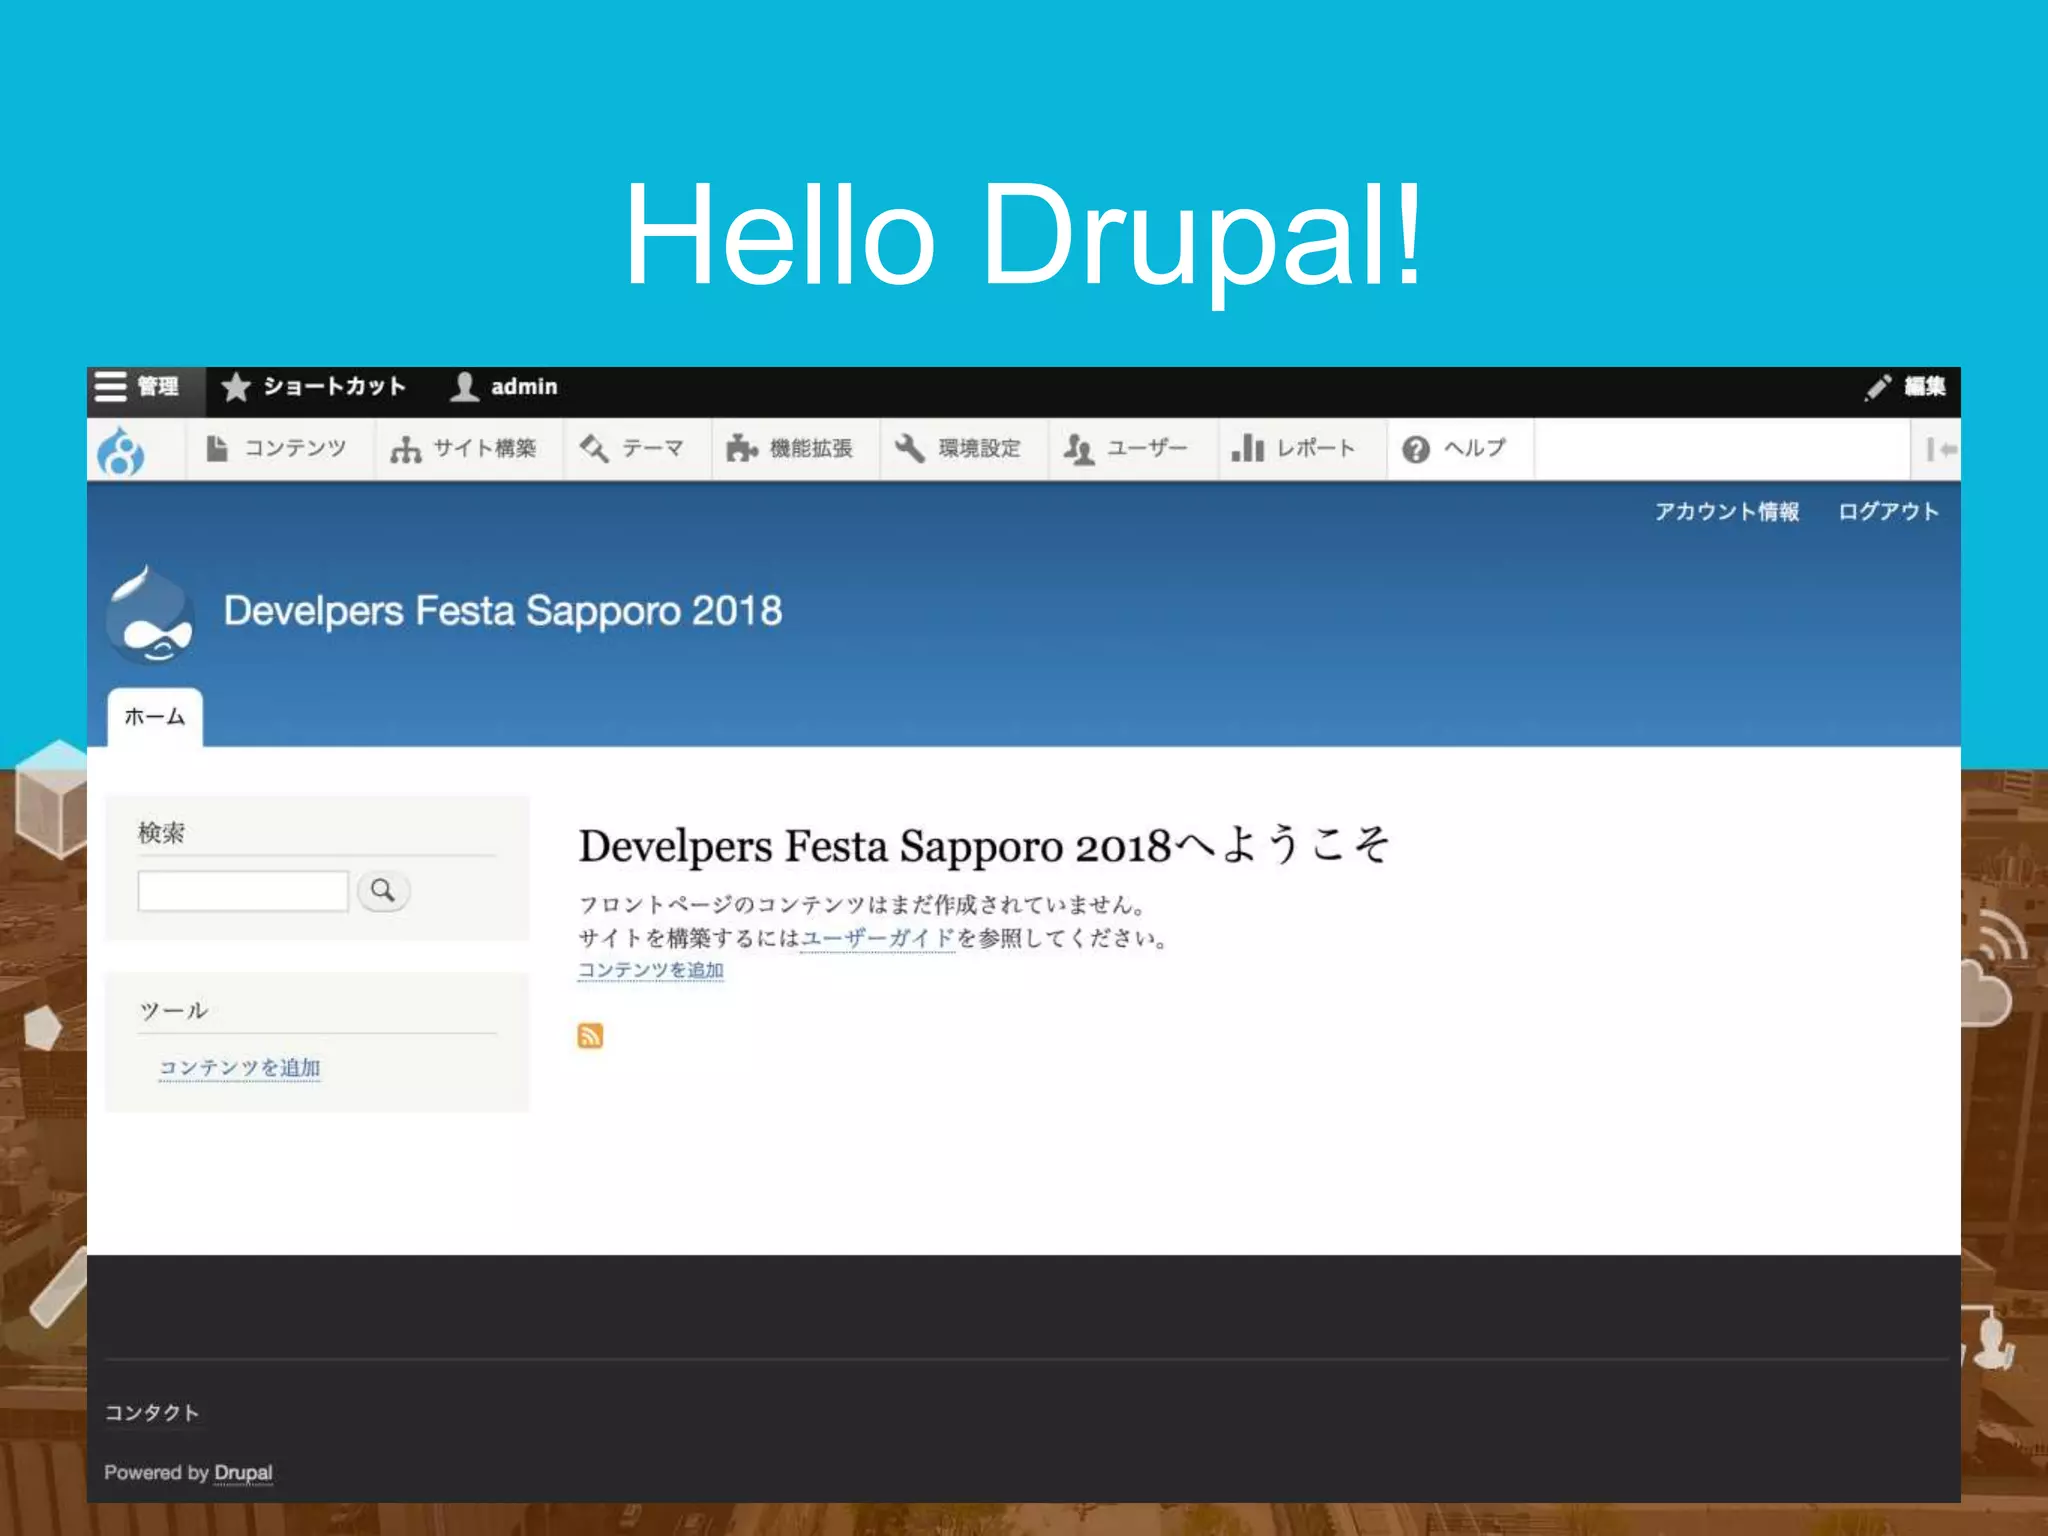
Task: Click the アカウント情報 link
Action: (x=1726, y=512)
